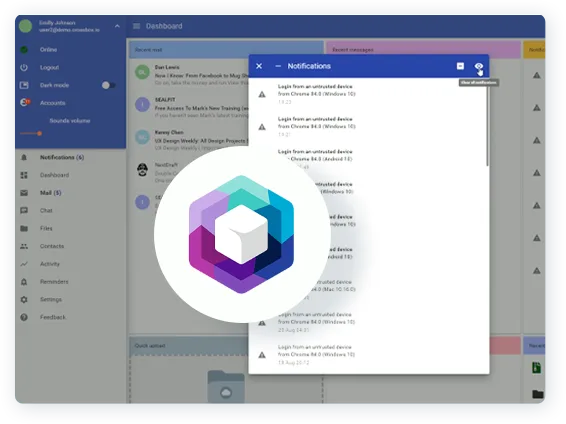This screenshot has width=566, height=424.
Task: Click the Notifications bell icon
Action: point(24,157)
